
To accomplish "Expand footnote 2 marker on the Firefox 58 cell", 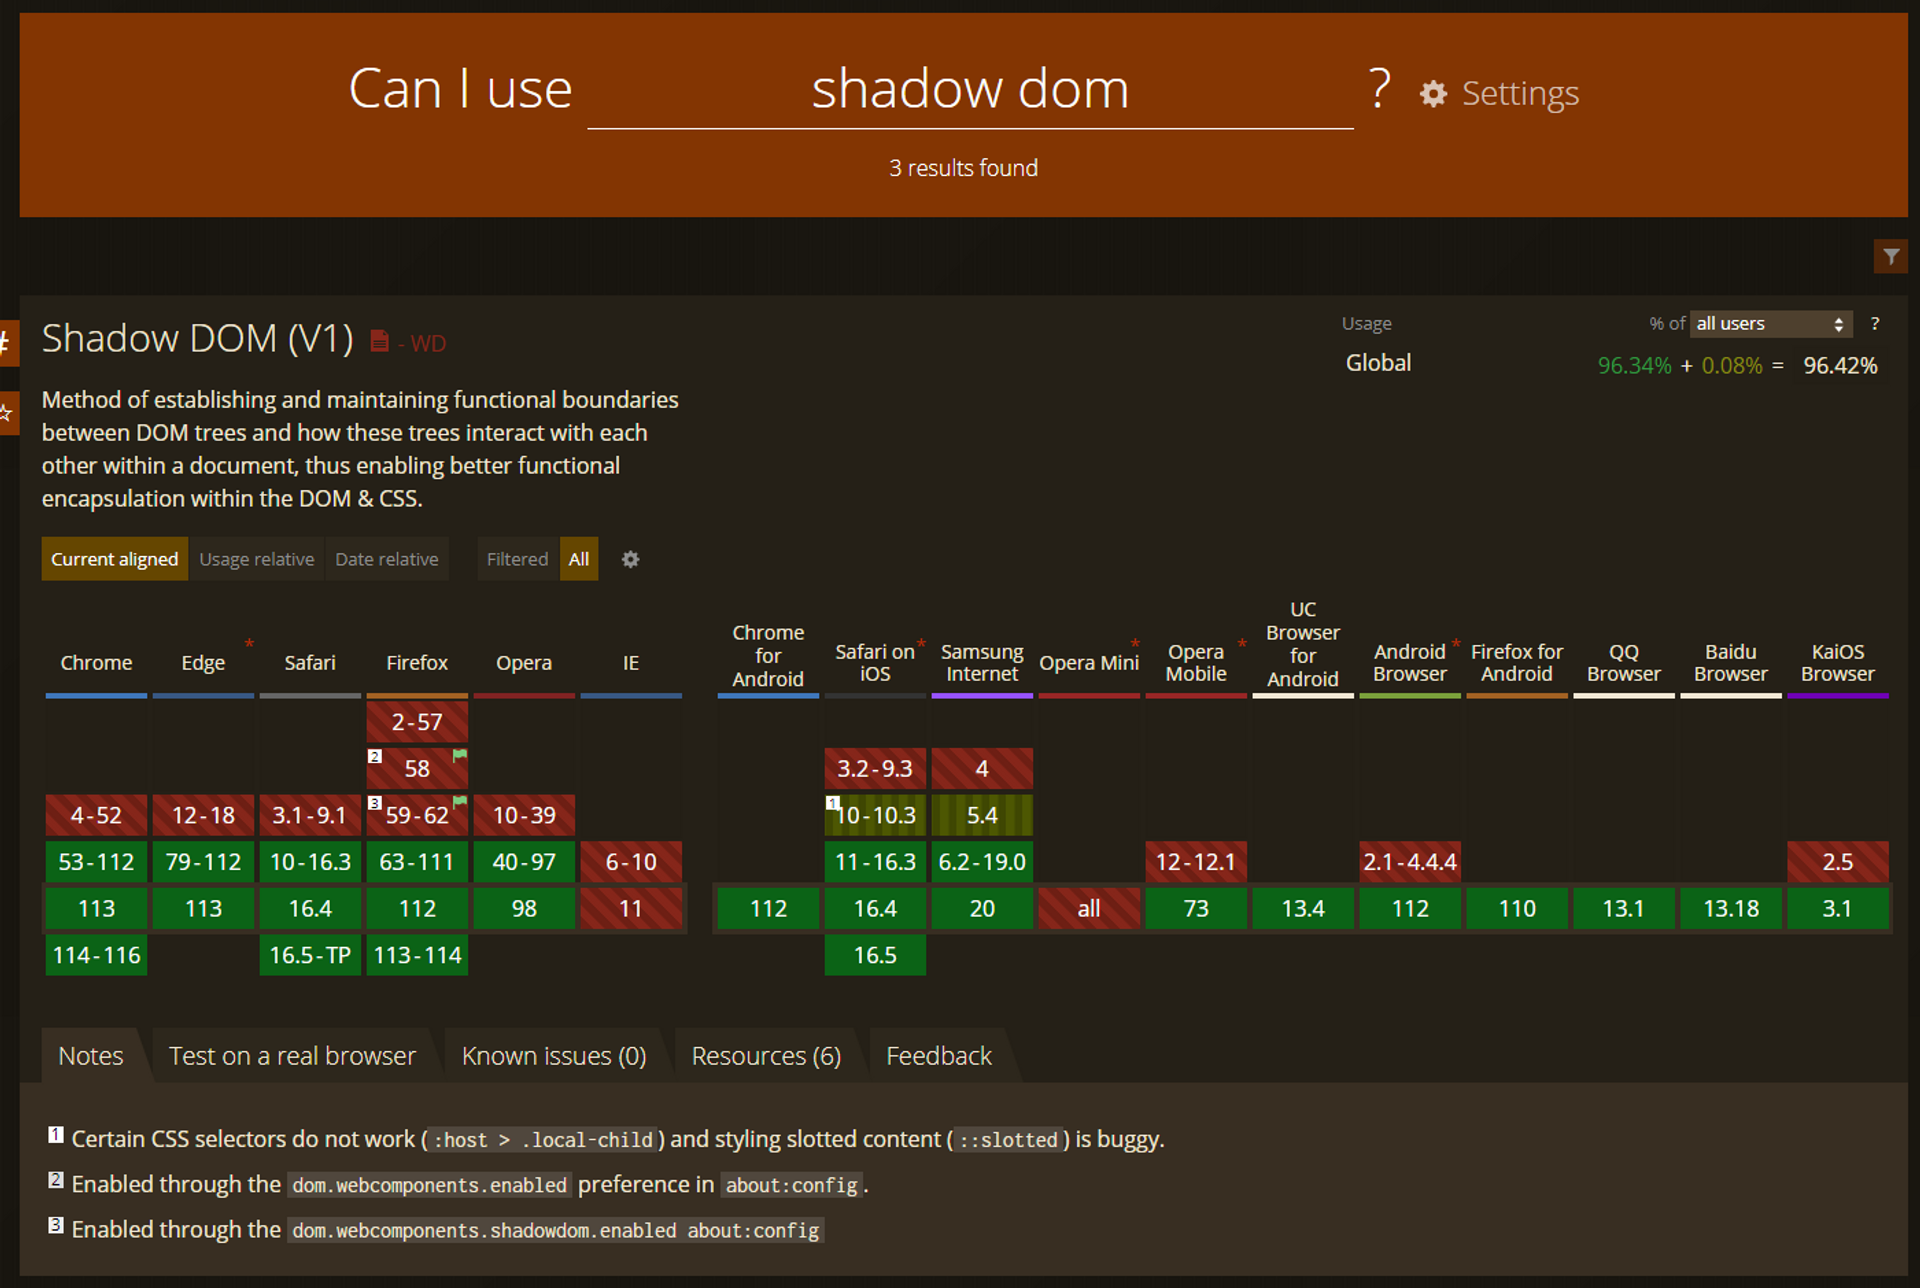I will pos(374,756).
